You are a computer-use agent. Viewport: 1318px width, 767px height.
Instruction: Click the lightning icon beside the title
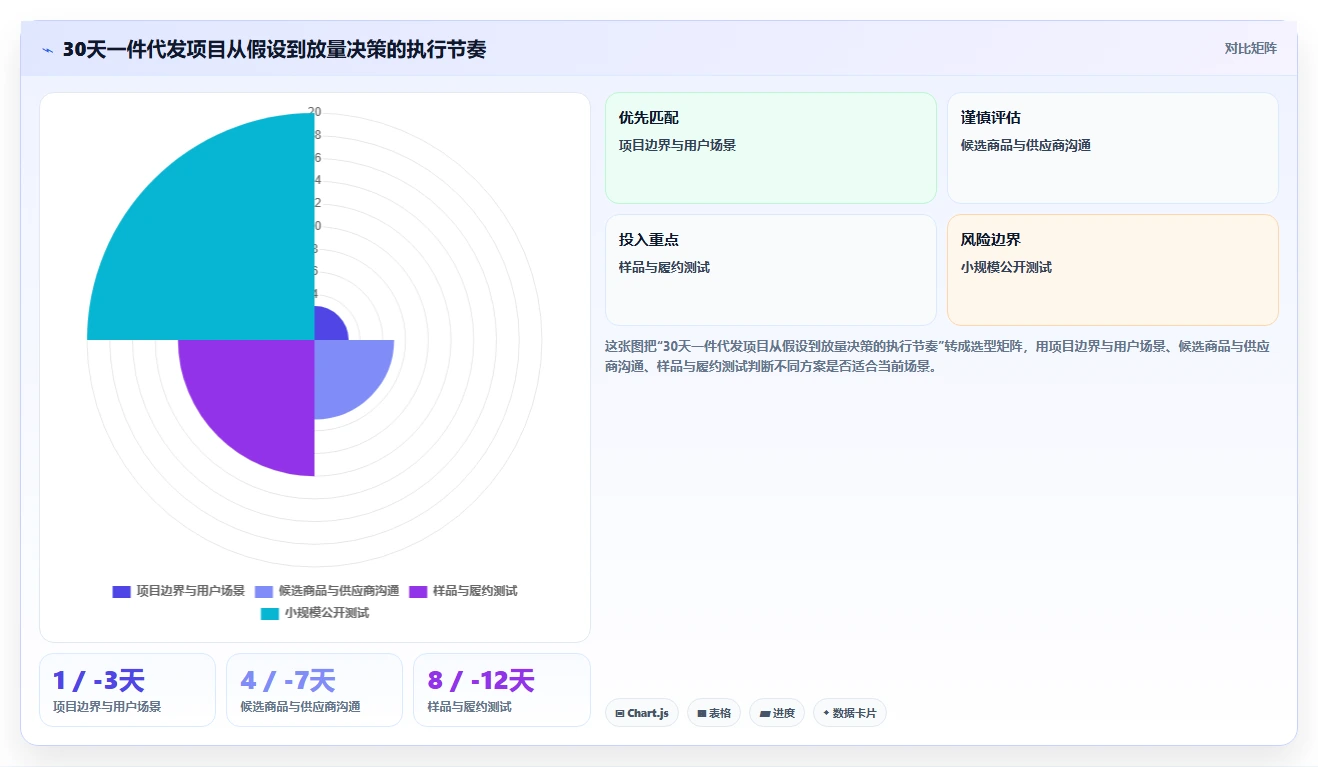click(47, 49)
